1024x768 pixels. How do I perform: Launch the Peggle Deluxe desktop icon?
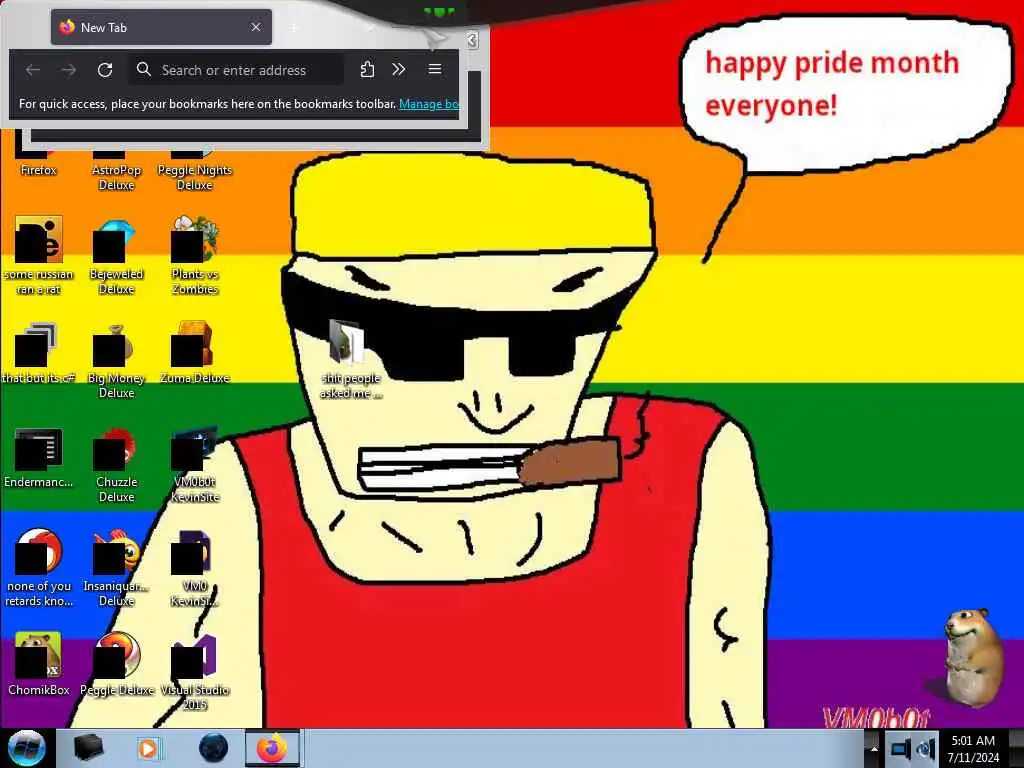point(116,664)
